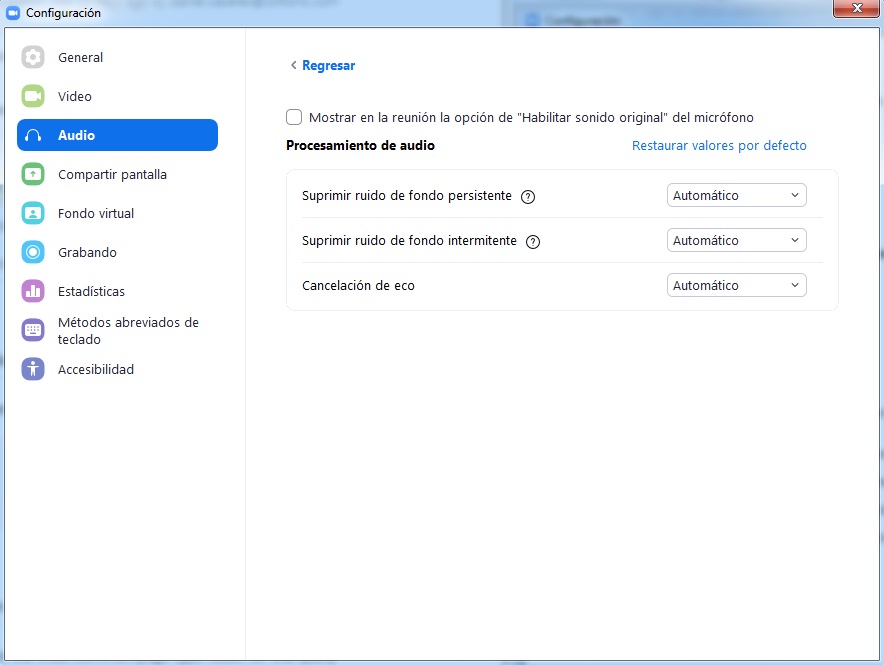The width and height of the screenshot is (884, 665).
Task: Go to Métodos abreviados de teclado tab
Action: tap(128, 331)
